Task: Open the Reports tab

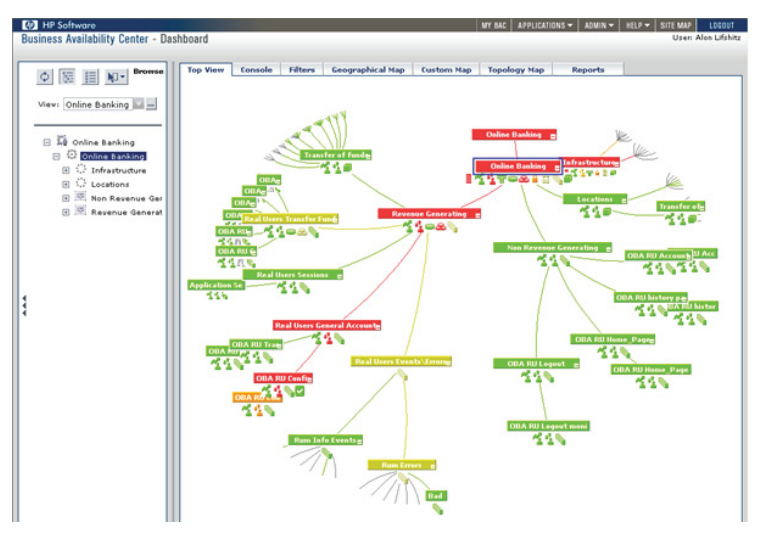Action: pyautogui.click(x=588, y=70)
